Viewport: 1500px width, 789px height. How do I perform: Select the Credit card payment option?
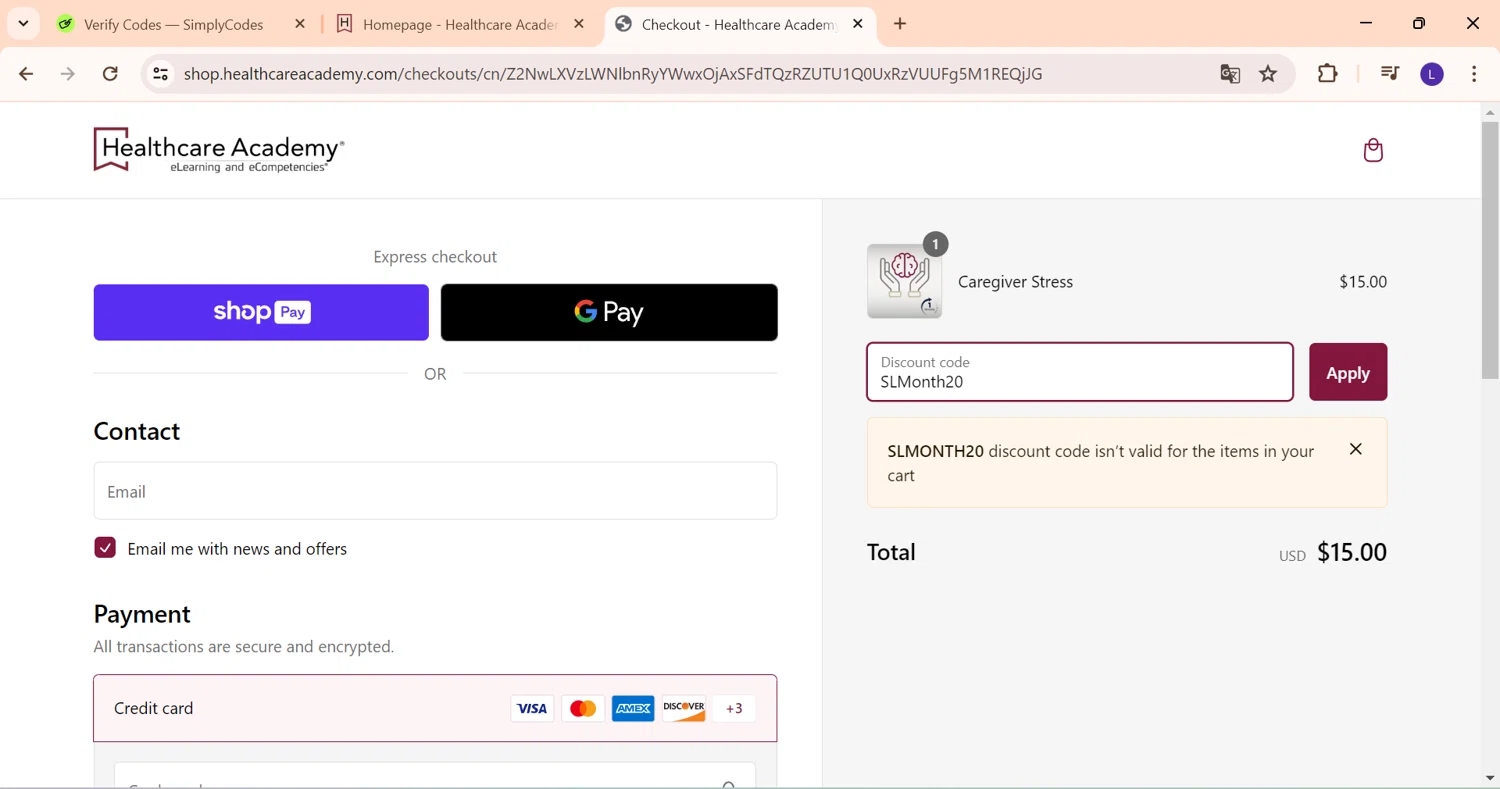(435, 709)
